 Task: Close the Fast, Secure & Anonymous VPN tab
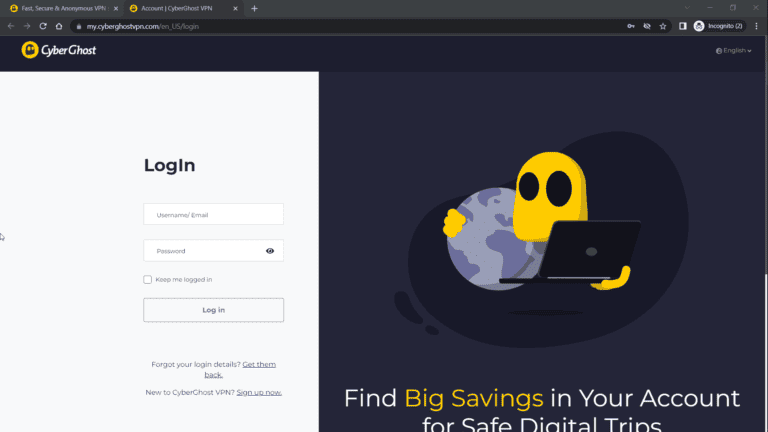[x=116, y=8]
